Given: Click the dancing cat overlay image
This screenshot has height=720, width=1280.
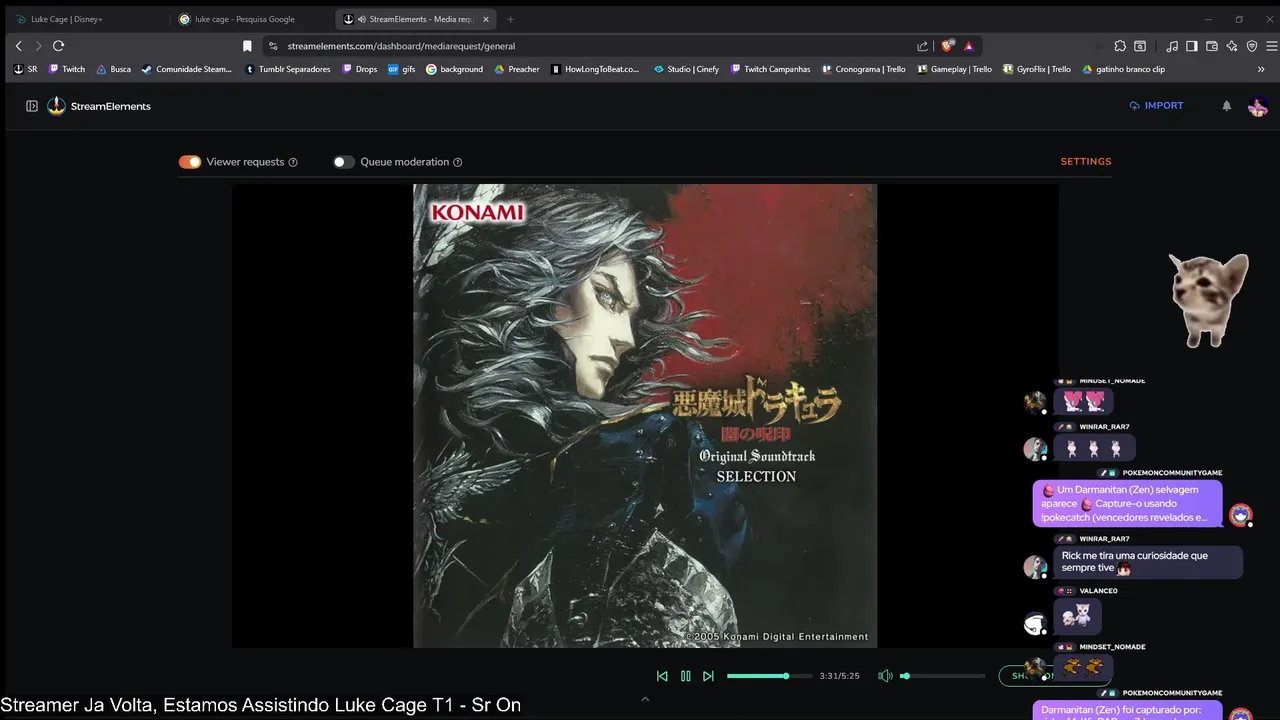Looking at the screenshot, I should 1210,300.
